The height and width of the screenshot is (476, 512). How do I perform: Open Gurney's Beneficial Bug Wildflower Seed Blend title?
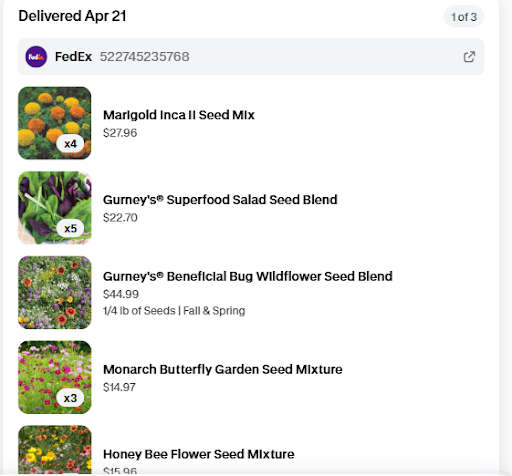point(248,276)
